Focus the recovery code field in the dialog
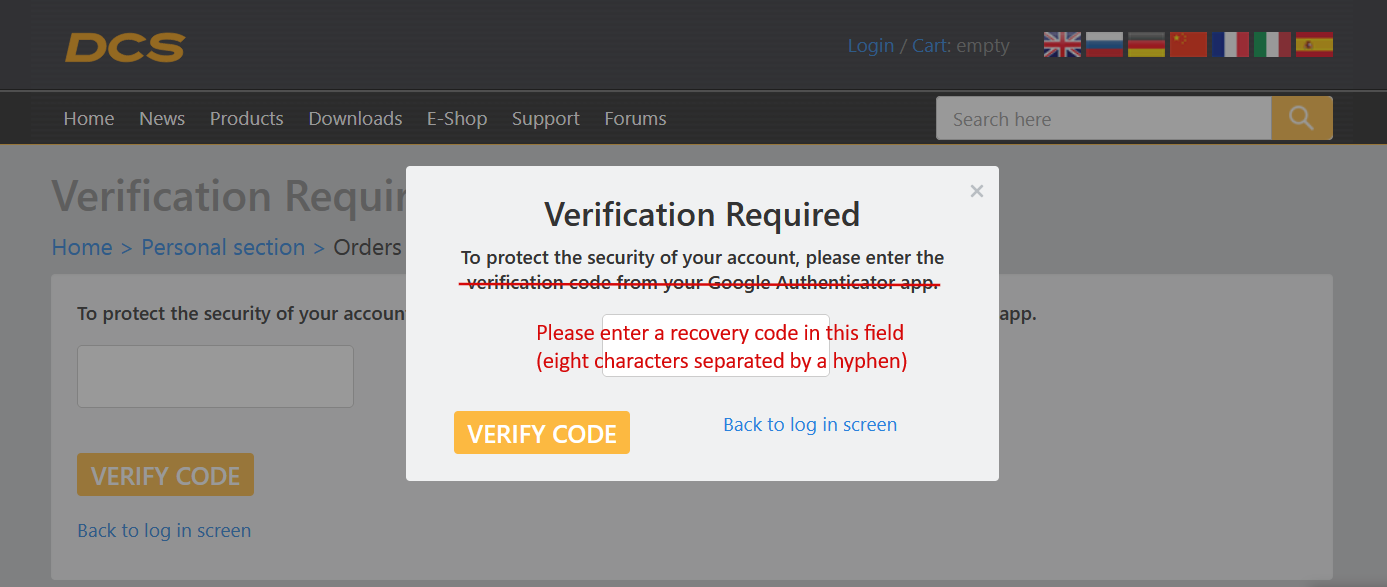This screenshot has width=1387, height=587. pos(715,346)
